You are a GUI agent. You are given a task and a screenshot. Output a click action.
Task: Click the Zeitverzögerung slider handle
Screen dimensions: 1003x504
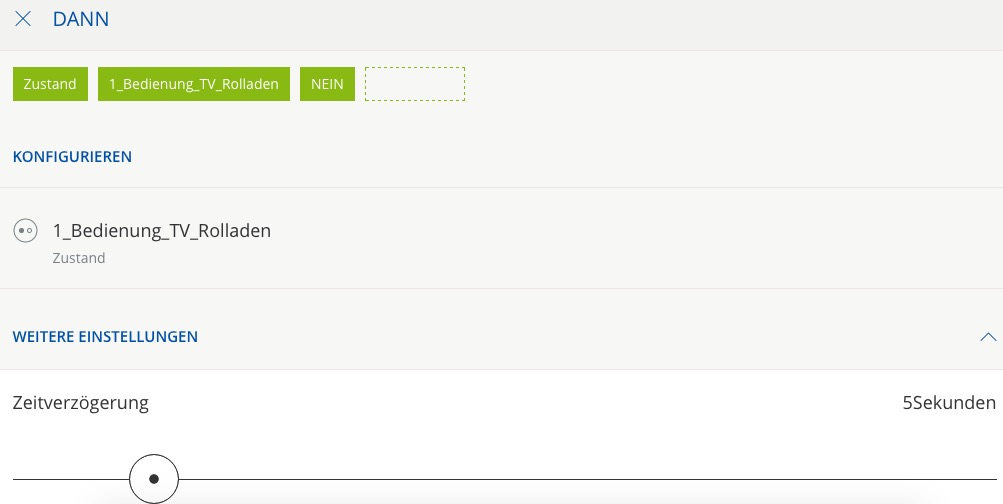pos(154,479)
